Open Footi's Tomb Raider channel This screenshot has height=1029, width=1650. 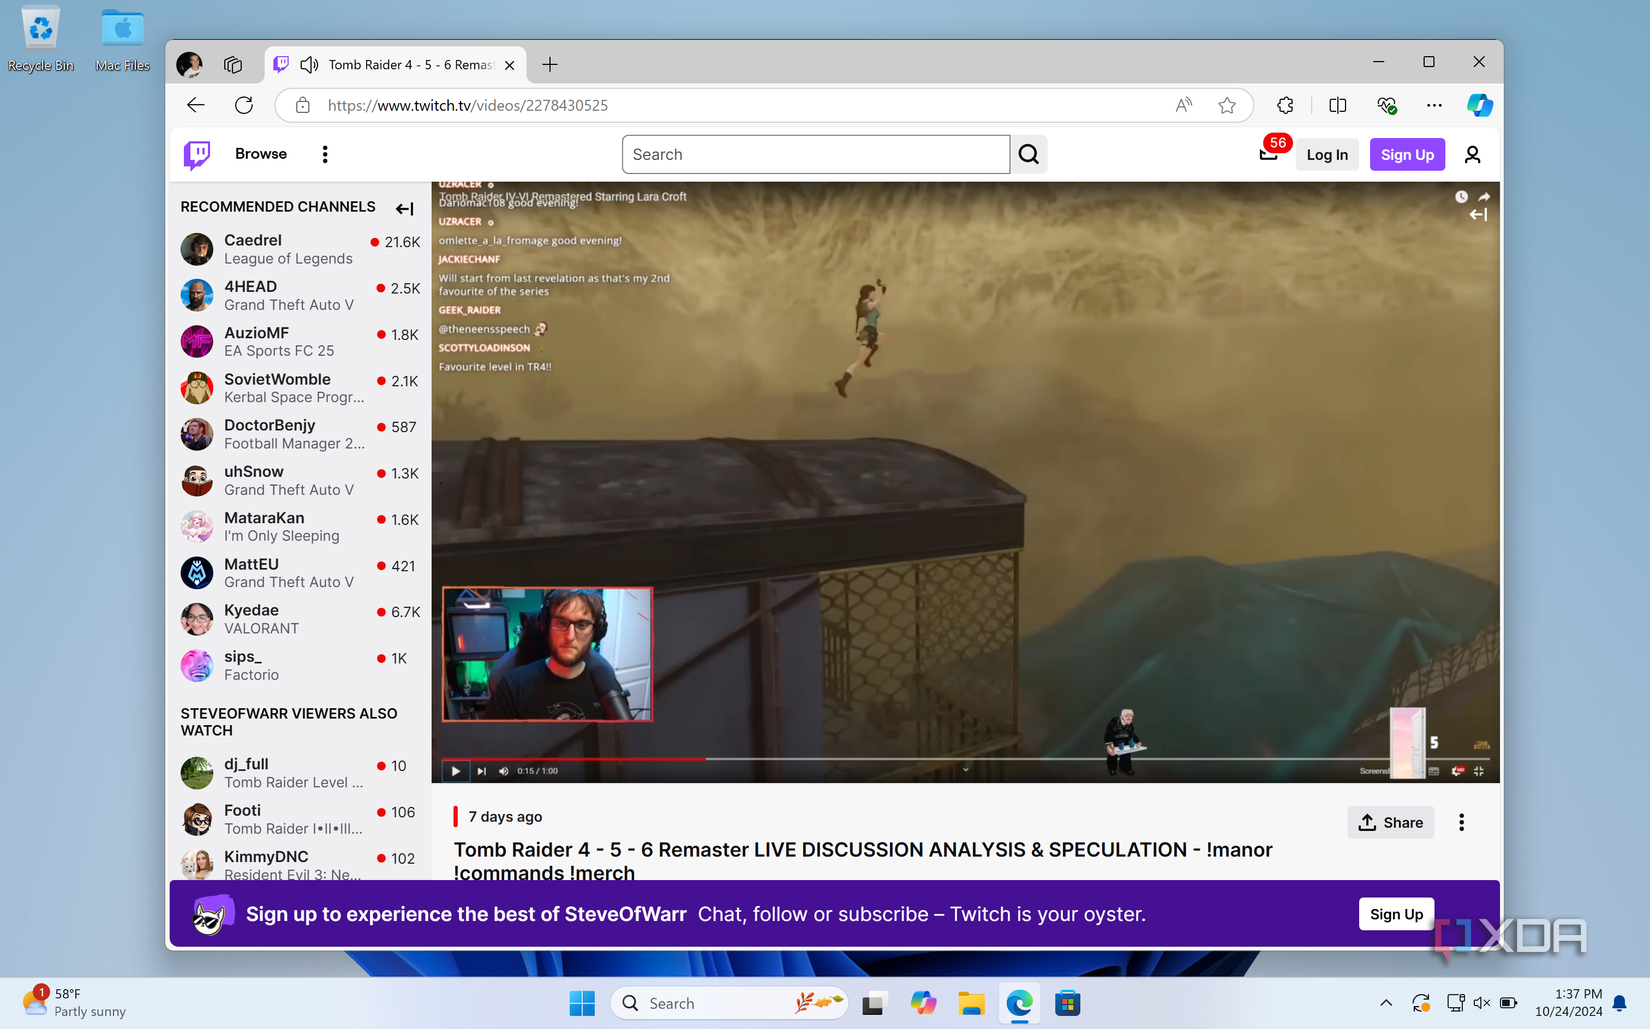click(x=300, y=819)
